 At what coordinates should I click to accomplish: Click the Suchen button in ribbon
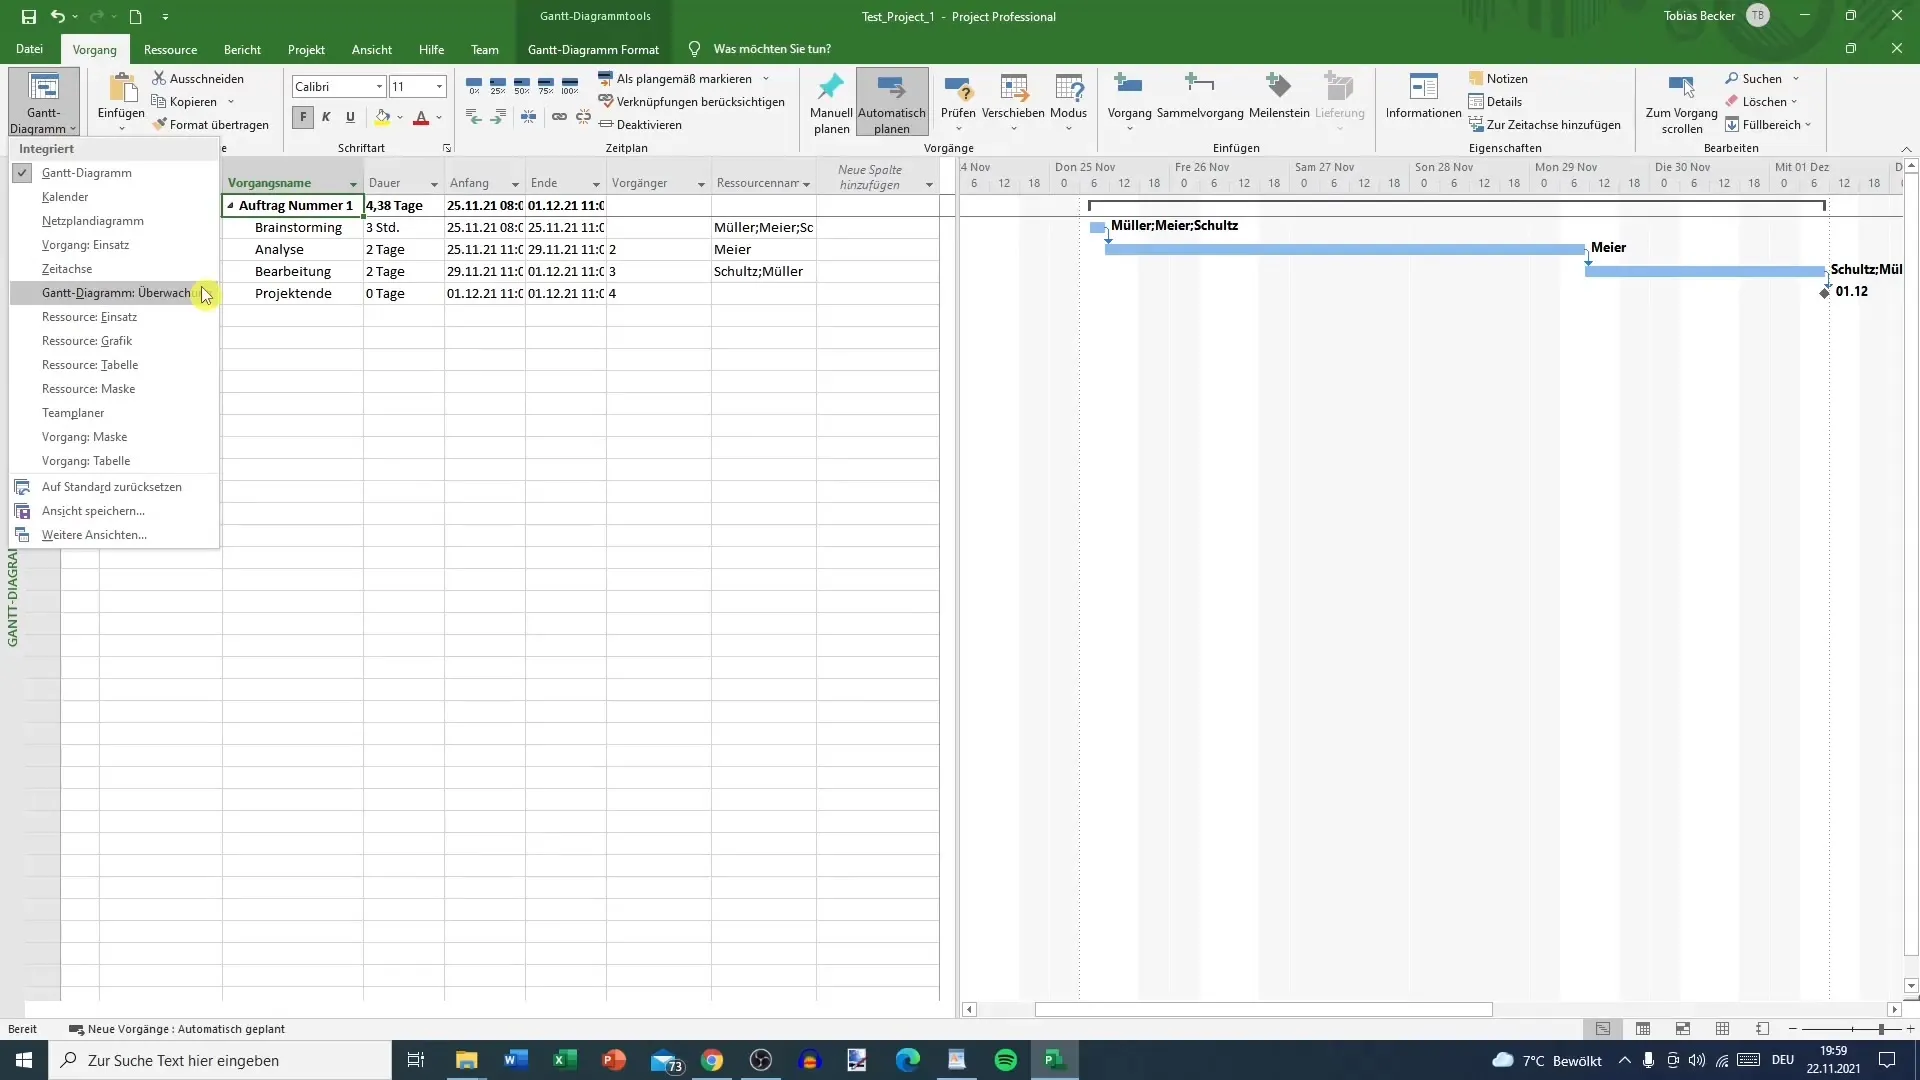pyautogui.click(x=1764, y=78)
